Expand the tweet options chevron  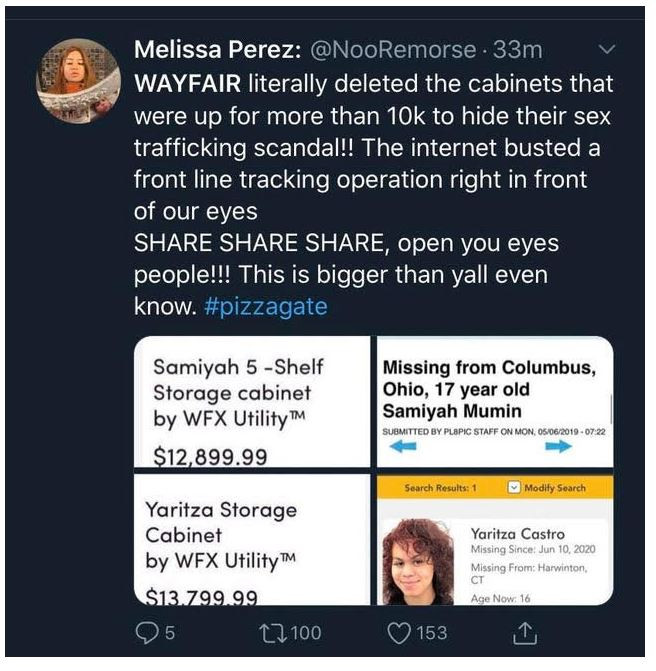click(606, 47)
